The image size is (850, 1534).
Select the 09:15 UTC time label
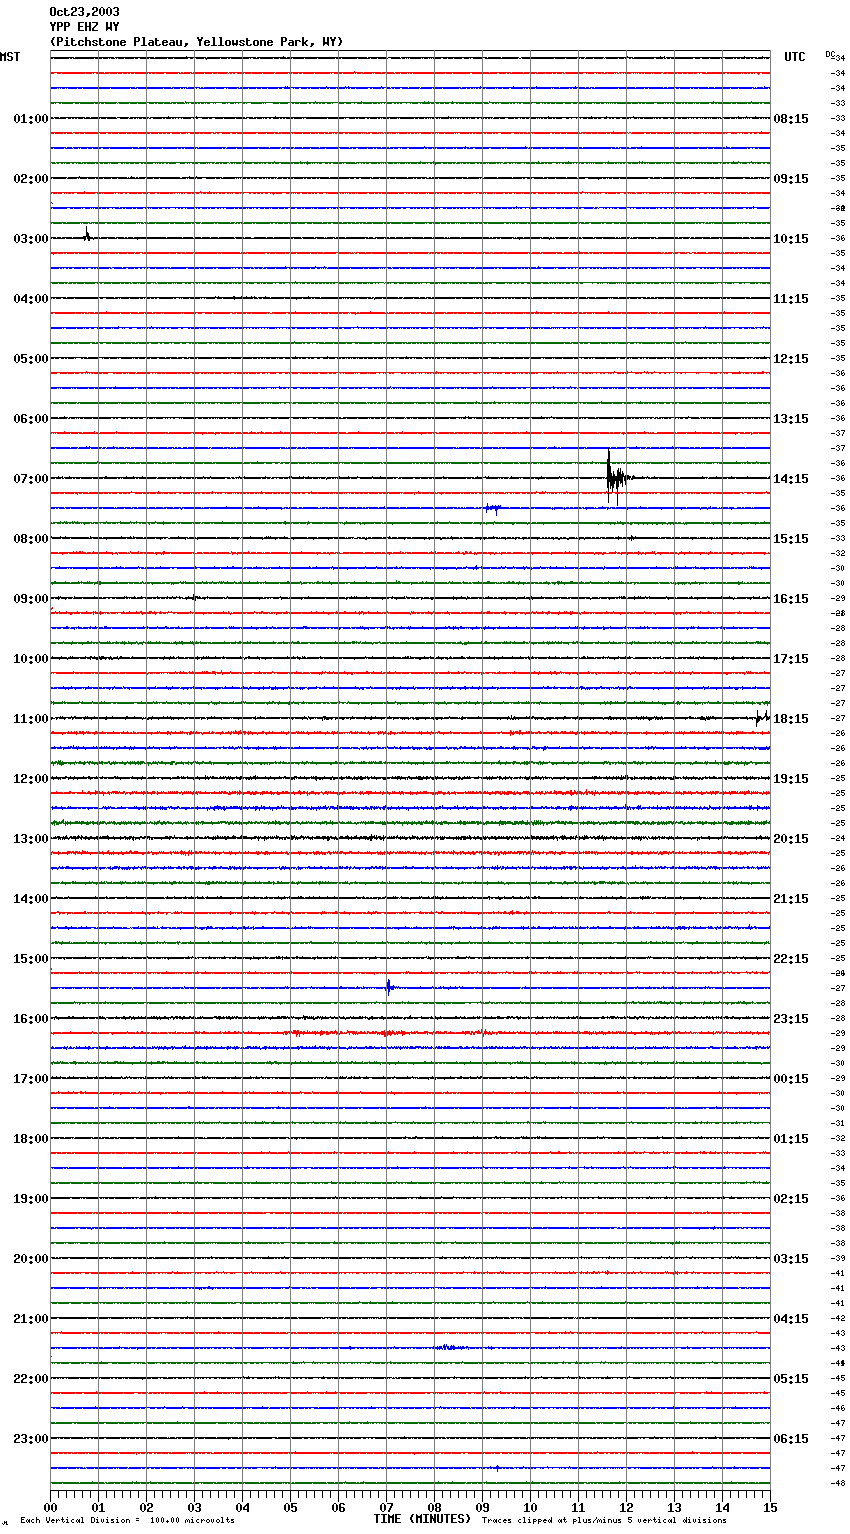tap(791, 179)
